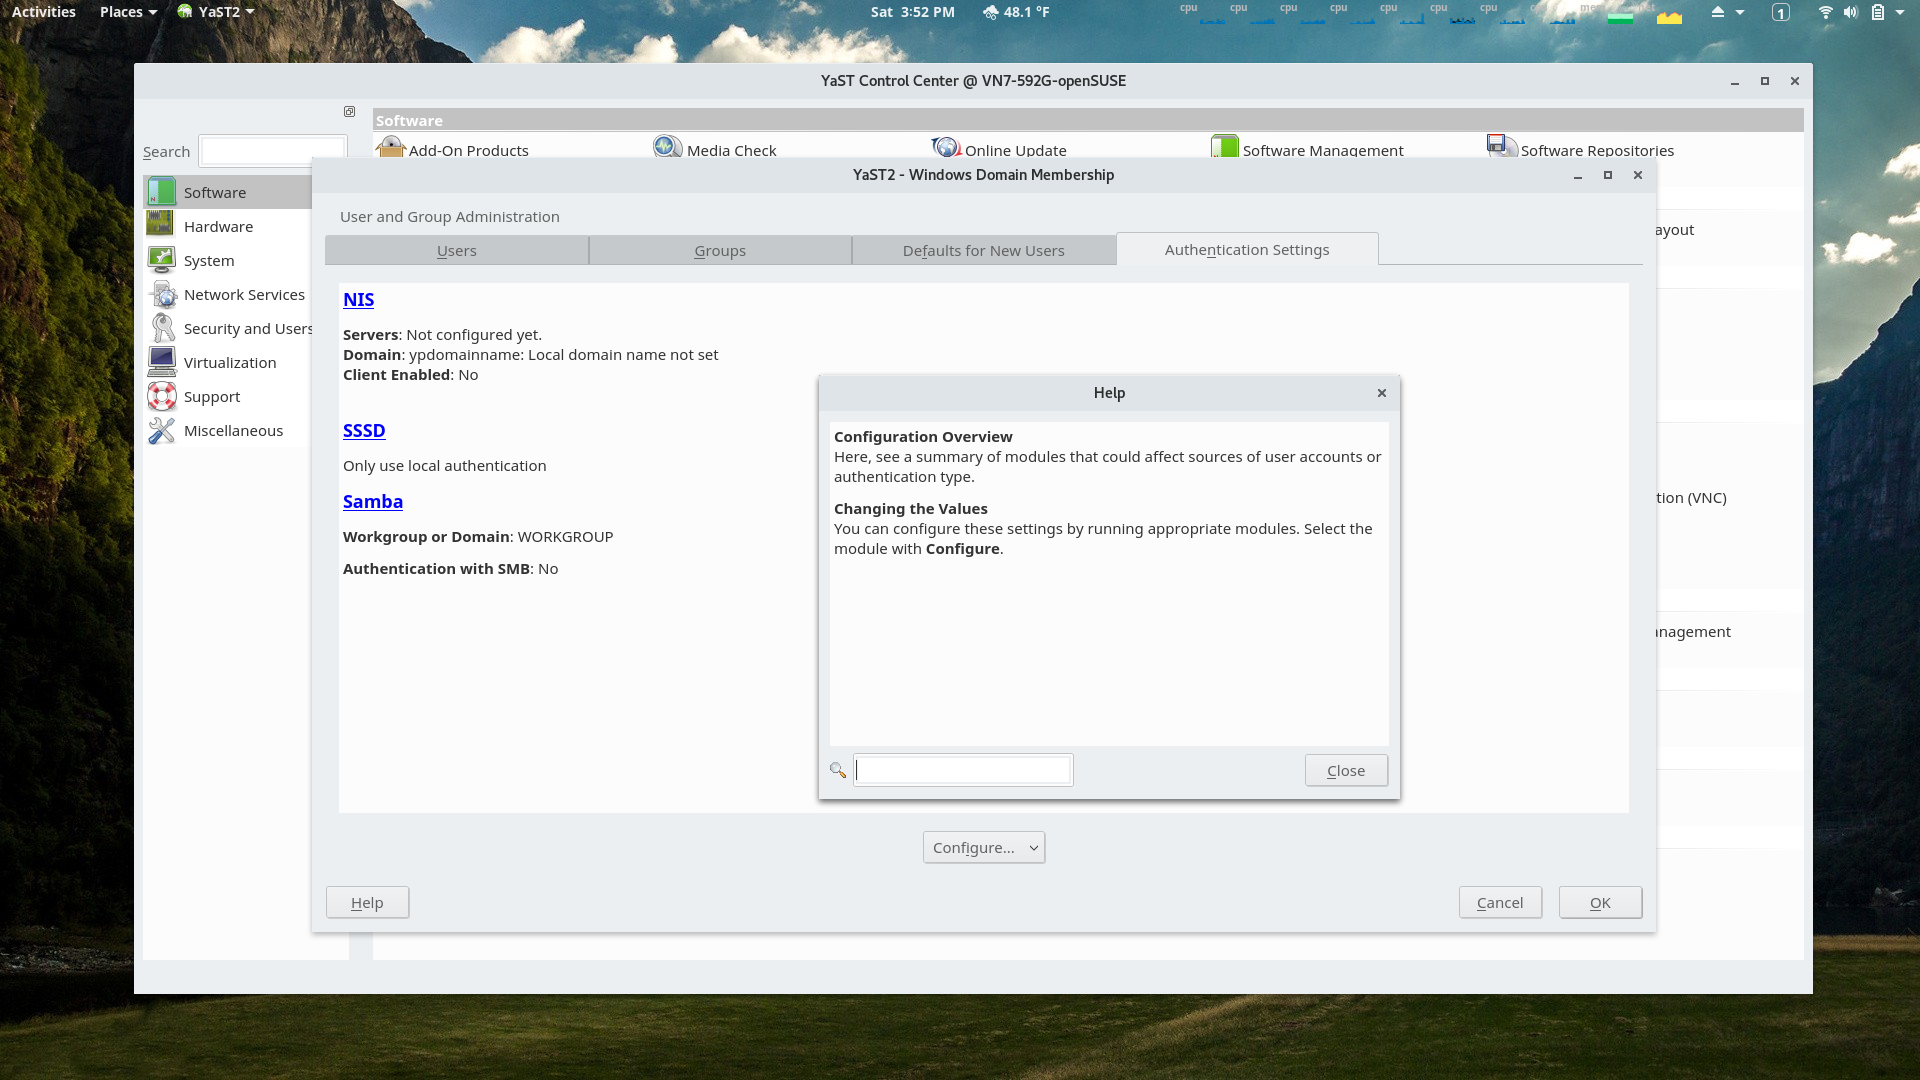This screenshot has width=1920, height=1080.
Task: Select the Security and Users keys icon
Action: [x=161, y=328]
